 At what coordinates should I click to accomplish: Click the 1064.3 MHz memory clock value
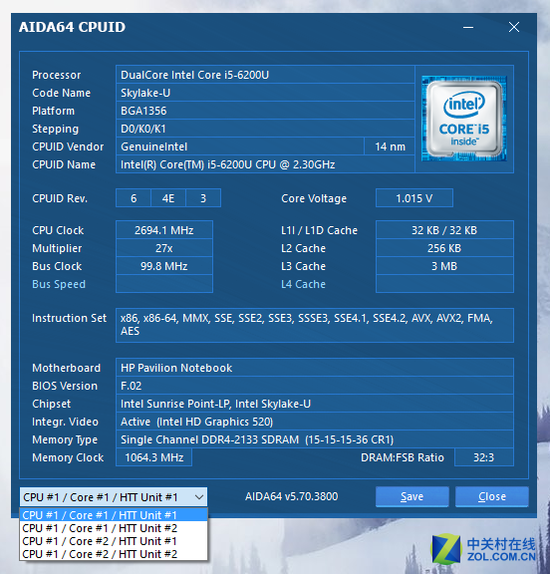click(x=154, y=458)
